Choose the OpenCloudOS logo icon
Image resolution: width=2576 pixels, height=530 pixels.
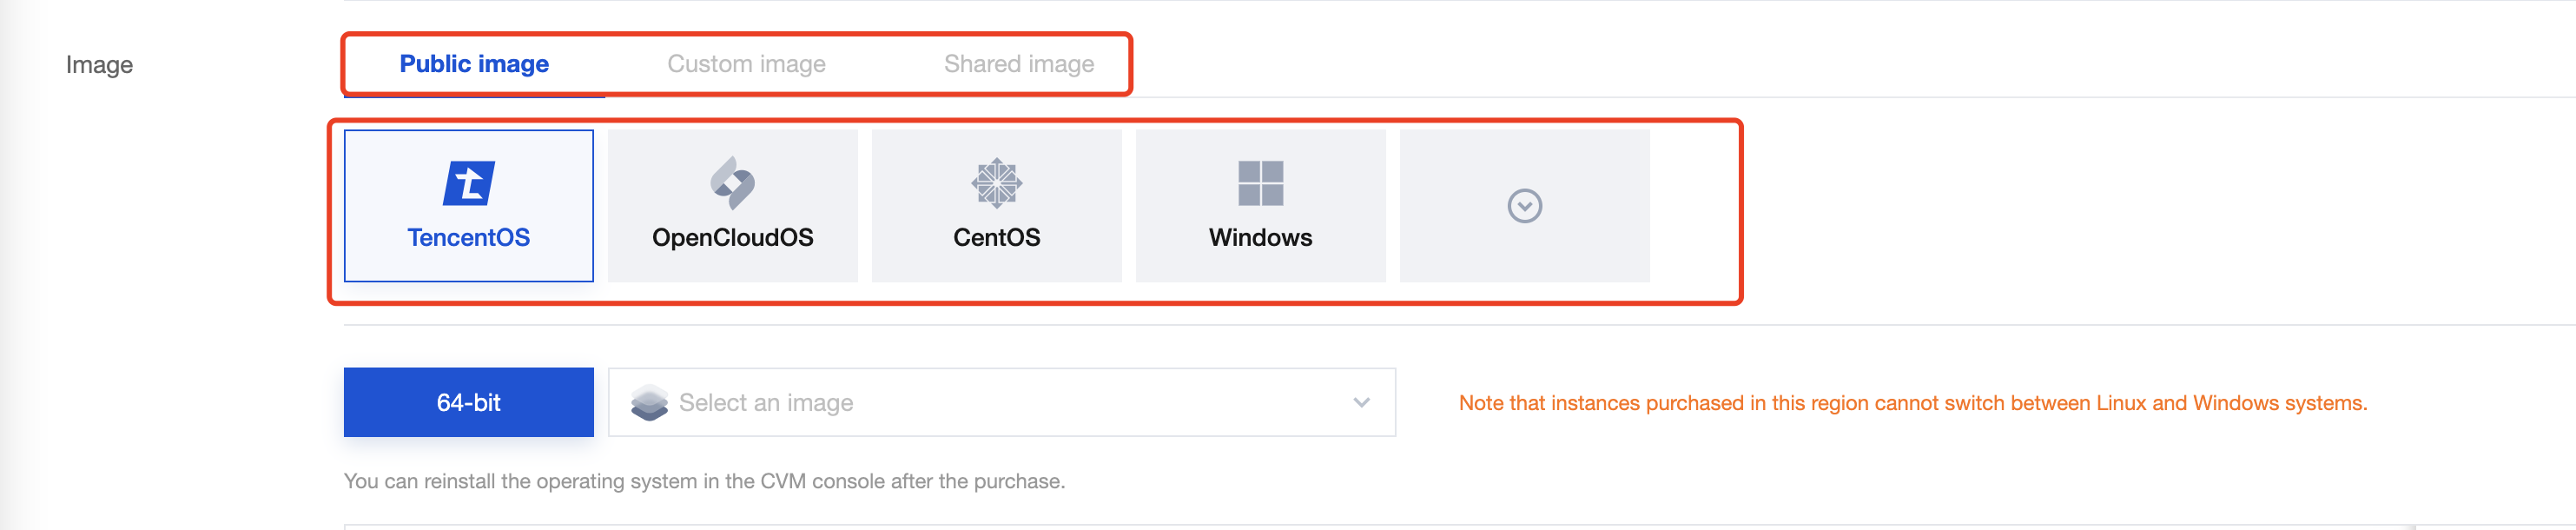(x=732, y=183)
